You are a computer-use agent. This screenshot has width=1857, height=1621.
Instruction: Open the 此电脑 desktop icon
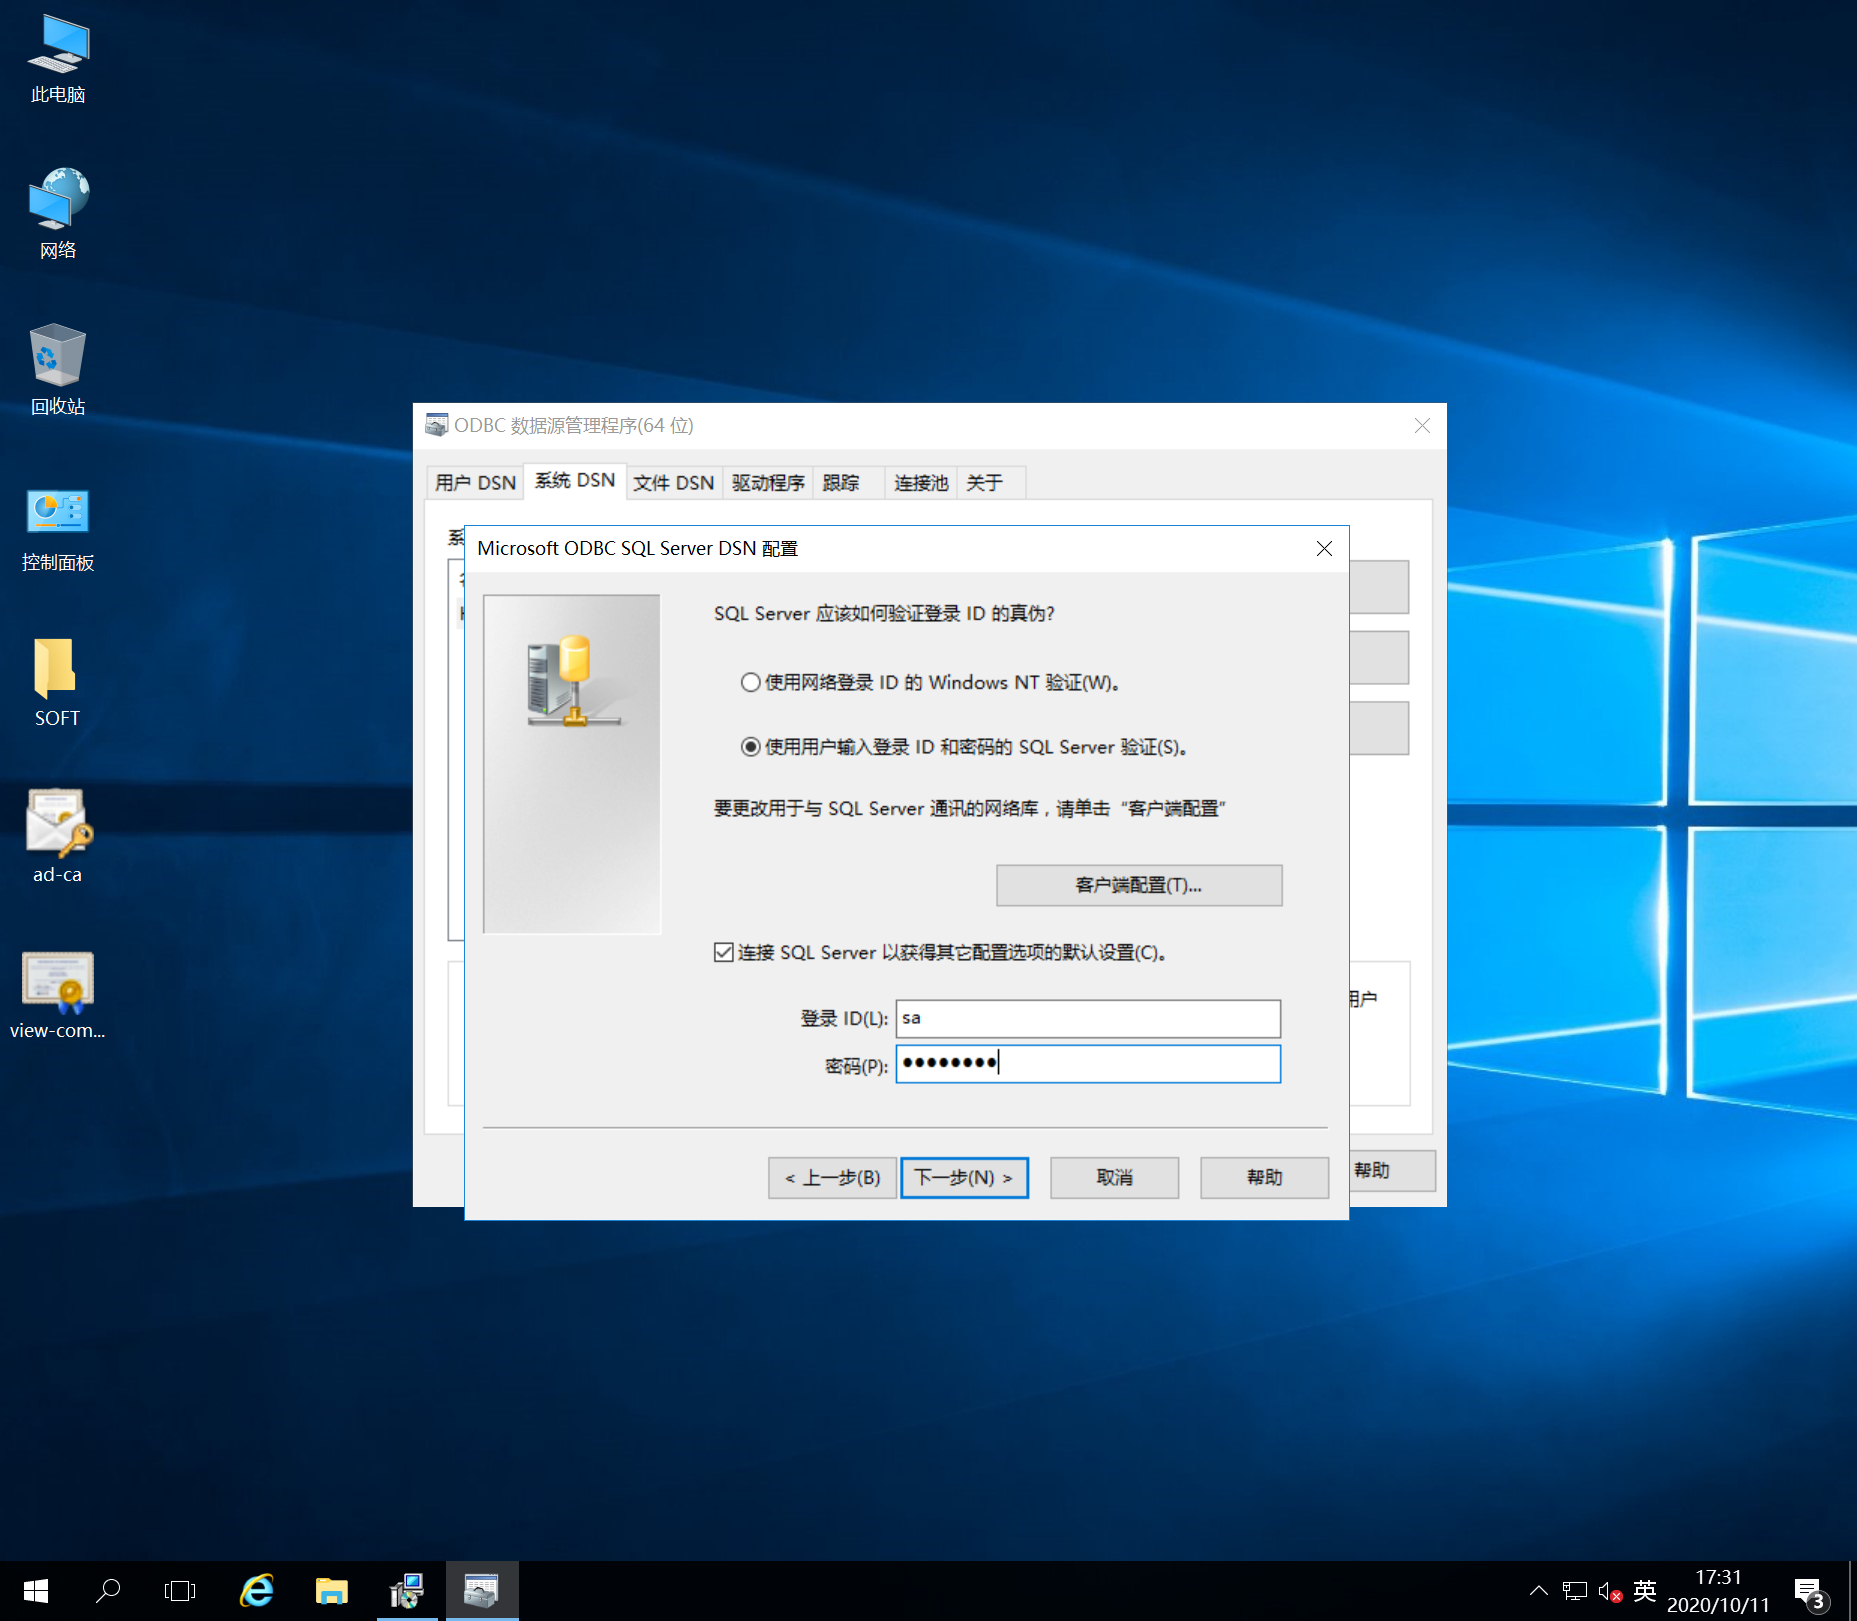[58, 59]
